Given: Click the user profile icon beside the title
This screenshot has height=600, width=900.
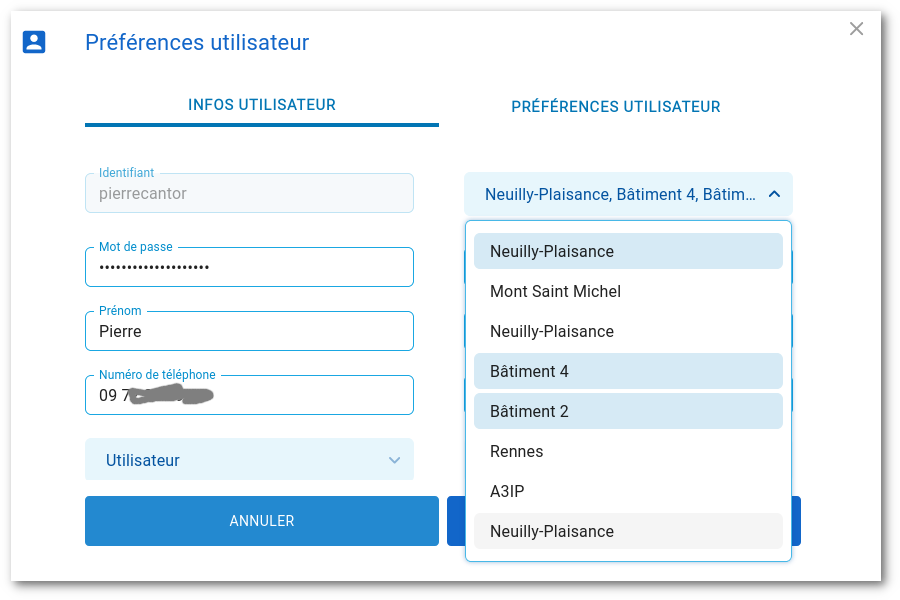Looking at the screenshot, I should [34, 42].
